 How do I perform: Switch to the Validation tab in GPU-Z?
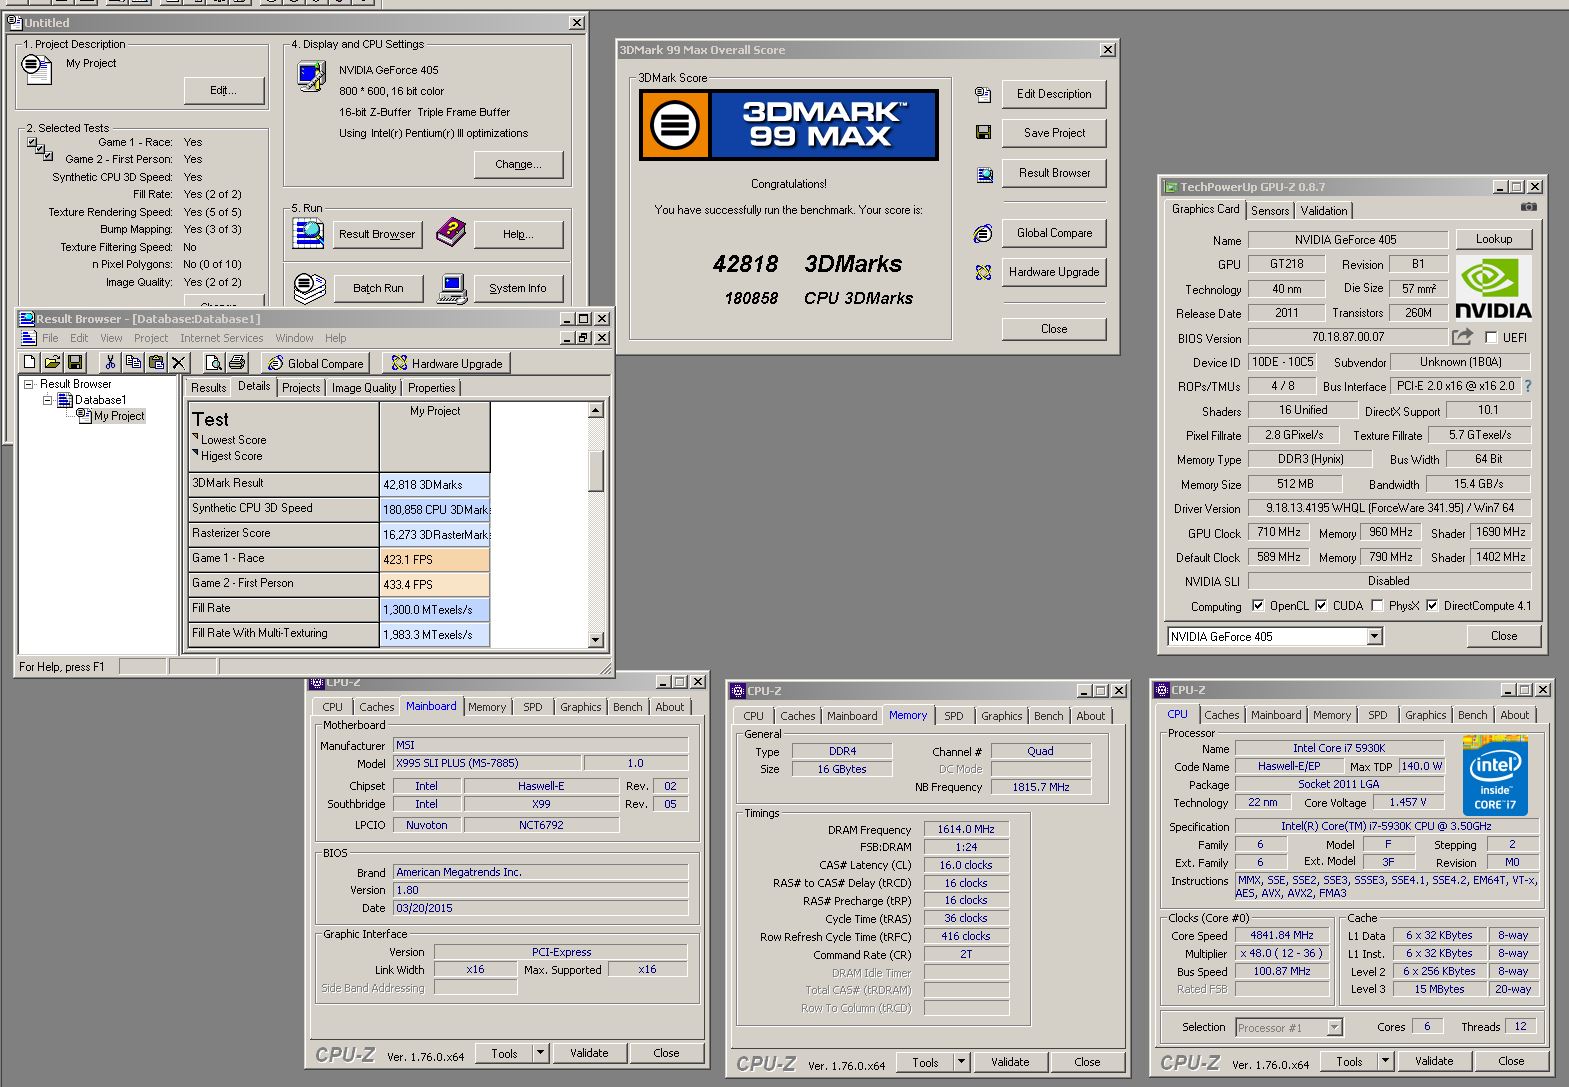tap(1323, 210)
